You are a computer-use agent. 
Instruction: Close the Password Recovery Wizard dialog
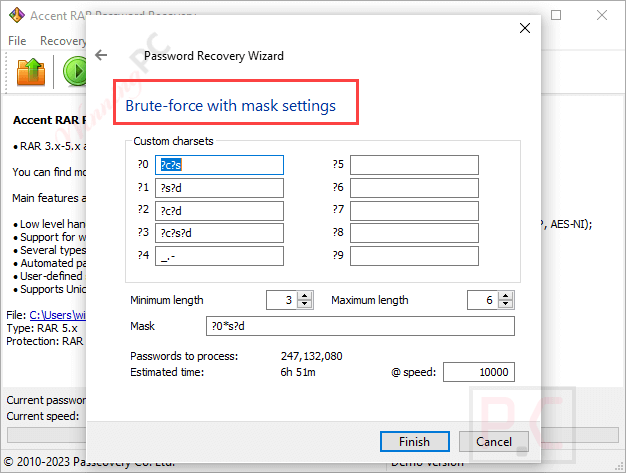pos(525,28)
